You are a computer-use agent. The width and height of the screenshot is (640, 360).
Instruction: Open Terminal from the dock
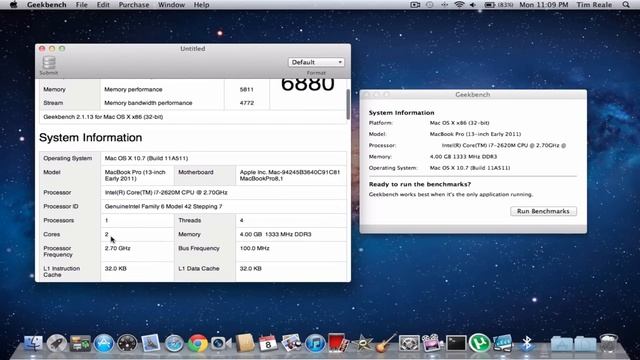[x=456, y=343]
